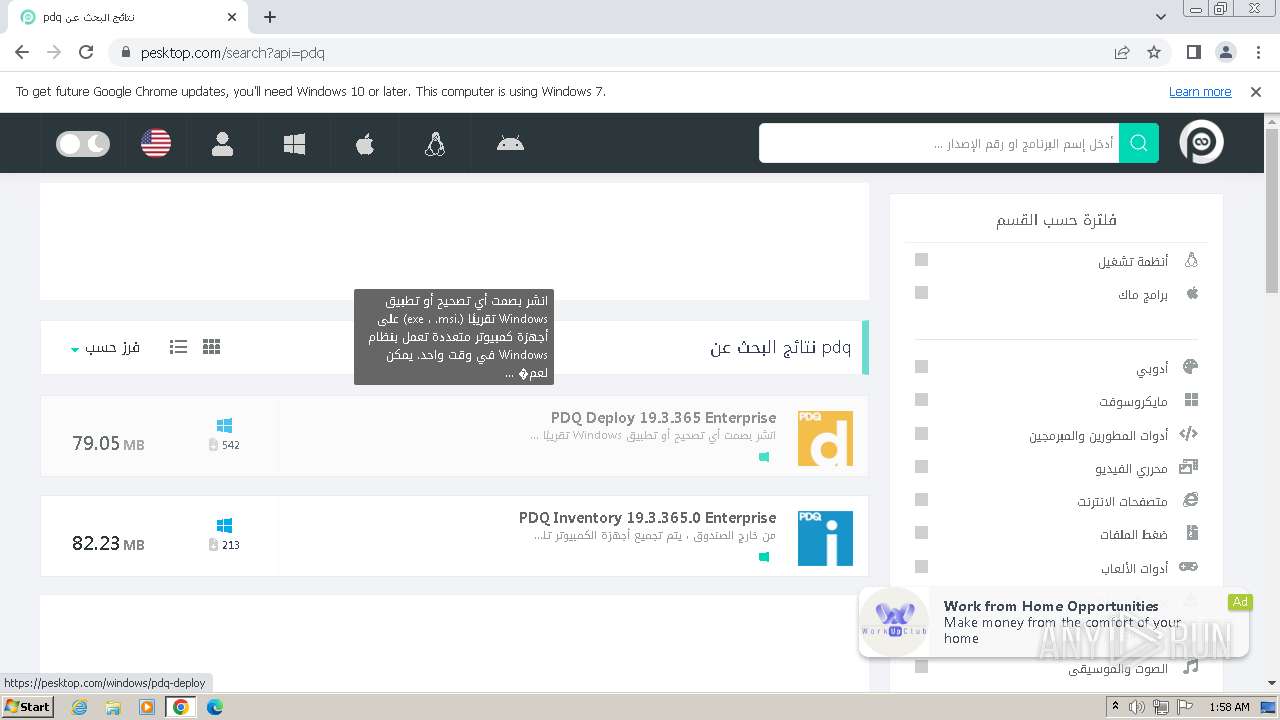Viewport: 1280px width, 720px height.
Task: Open the فرز حسب sort dropdown
Action: pos(105,347)
